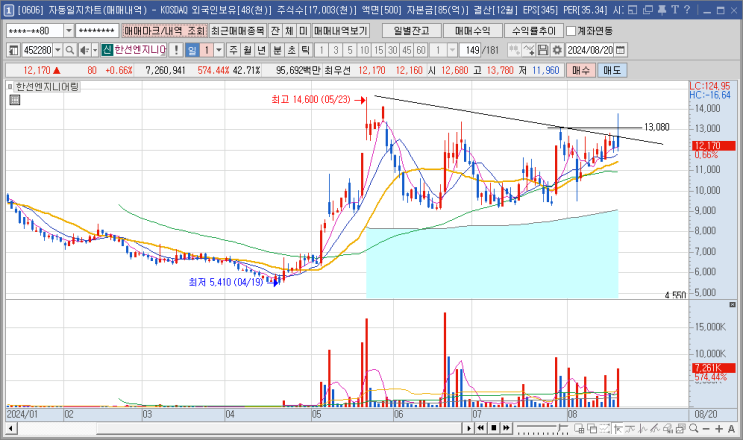Click the 최근매매종목 button
Screen dimensions: 743x440
238,31
